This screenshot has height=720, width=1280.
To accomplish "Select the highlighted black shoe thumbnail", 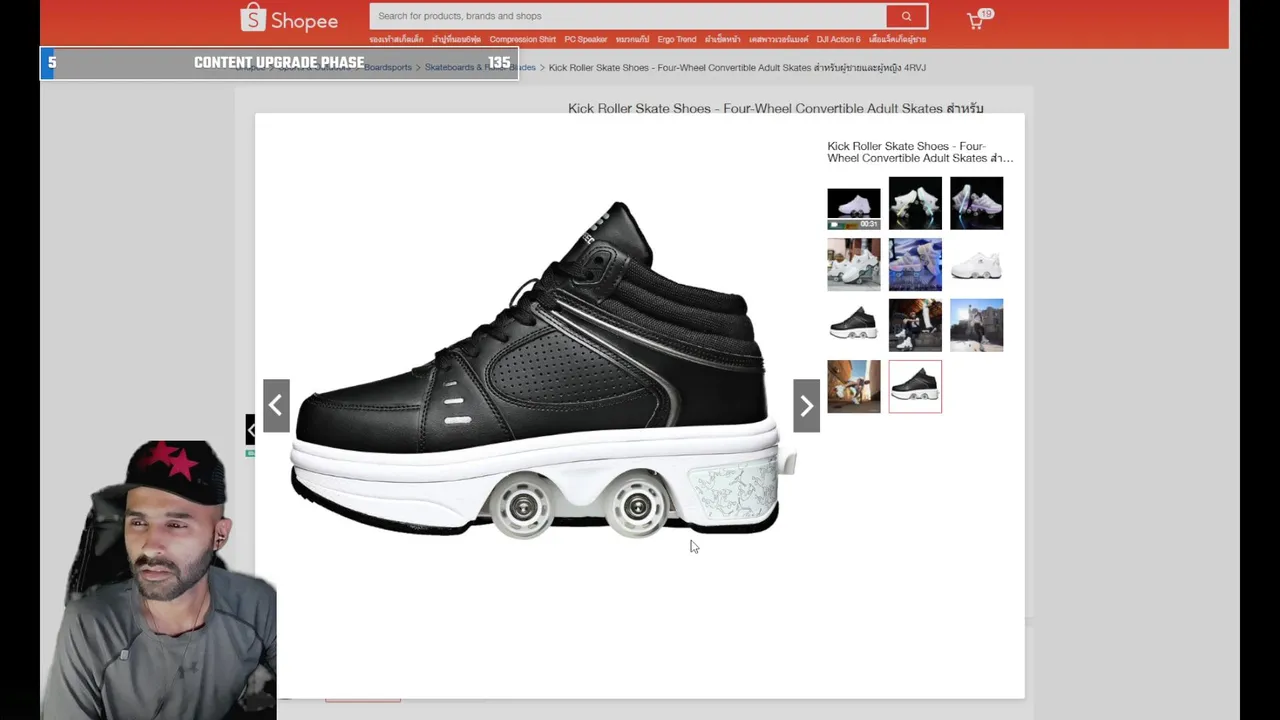I will point(915,386).
